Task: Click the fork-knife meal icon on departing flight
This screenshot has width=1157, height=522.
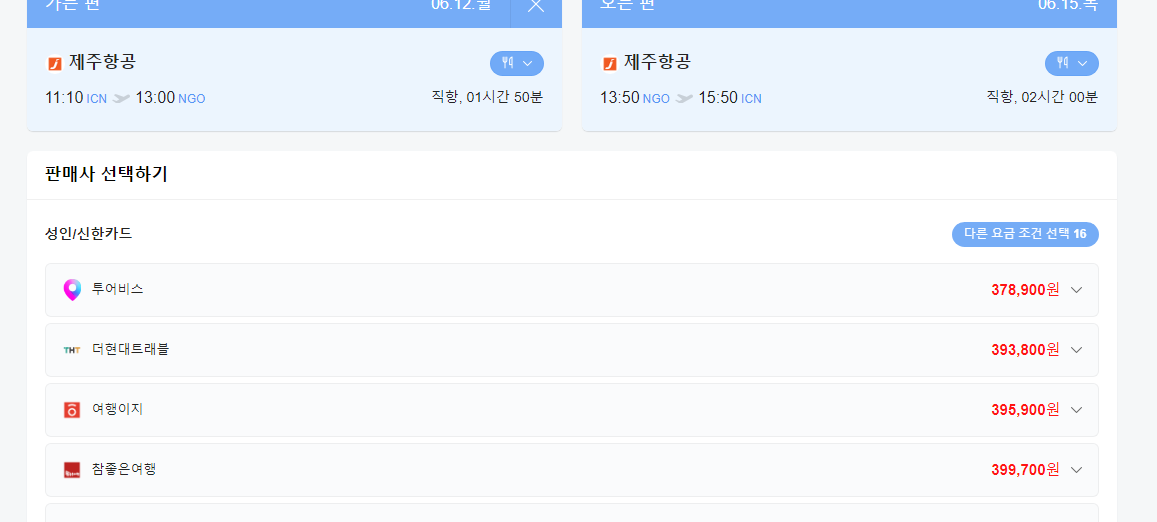Action: pos(508,63)
